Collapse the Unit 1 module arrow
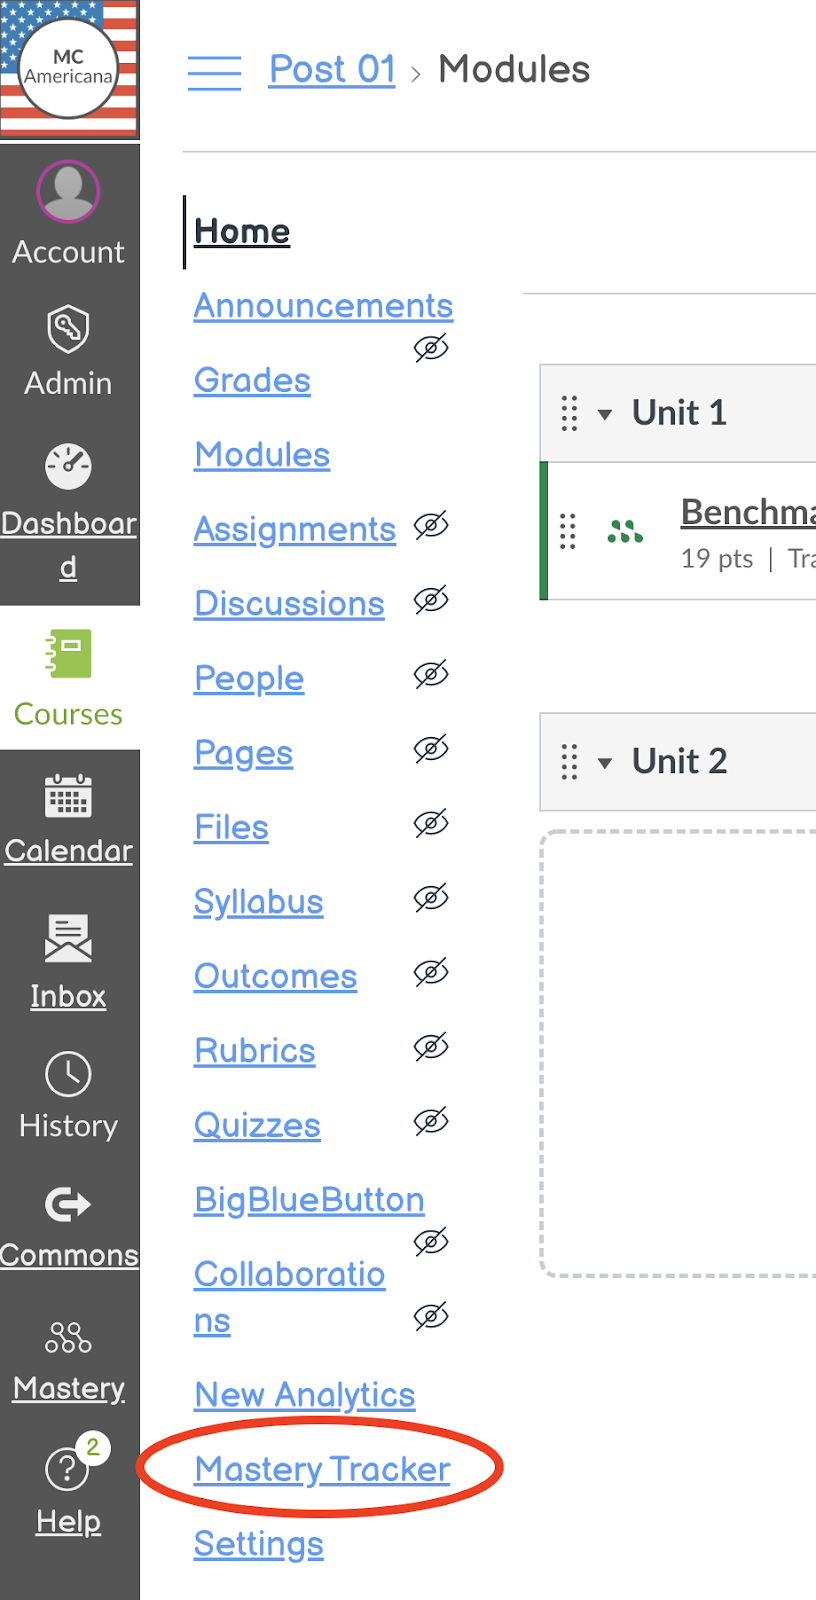The width and height of the screenshot is (816, 1600). point(604,414)
